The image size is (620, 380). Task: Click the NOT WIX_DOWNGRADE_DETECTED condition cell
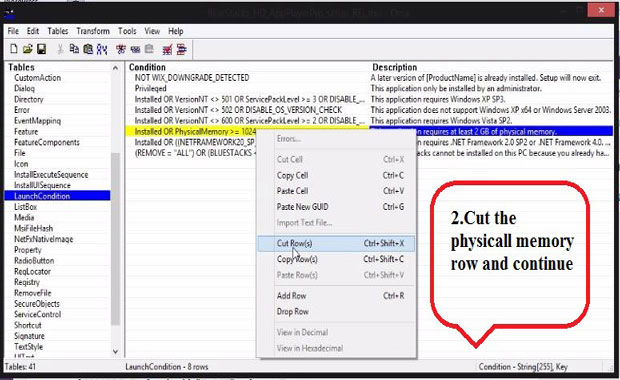tap(192, 78)
